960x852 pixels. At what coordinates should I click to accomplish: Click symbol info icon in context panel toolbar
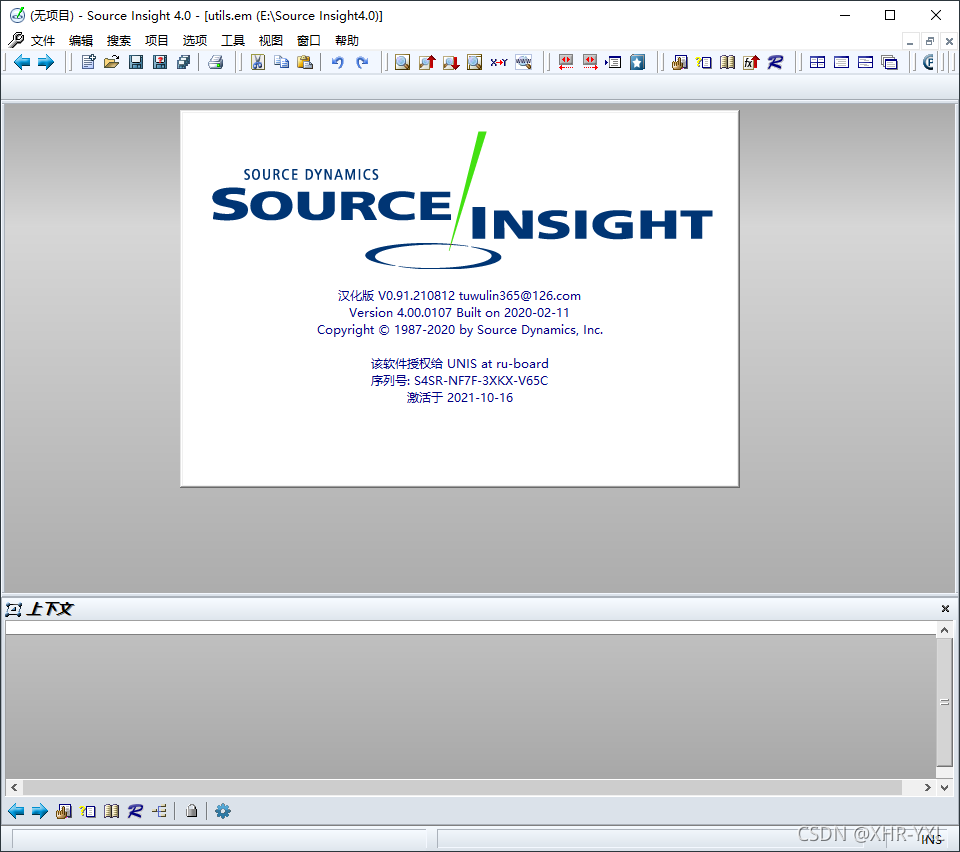click(x=88, y=811)
